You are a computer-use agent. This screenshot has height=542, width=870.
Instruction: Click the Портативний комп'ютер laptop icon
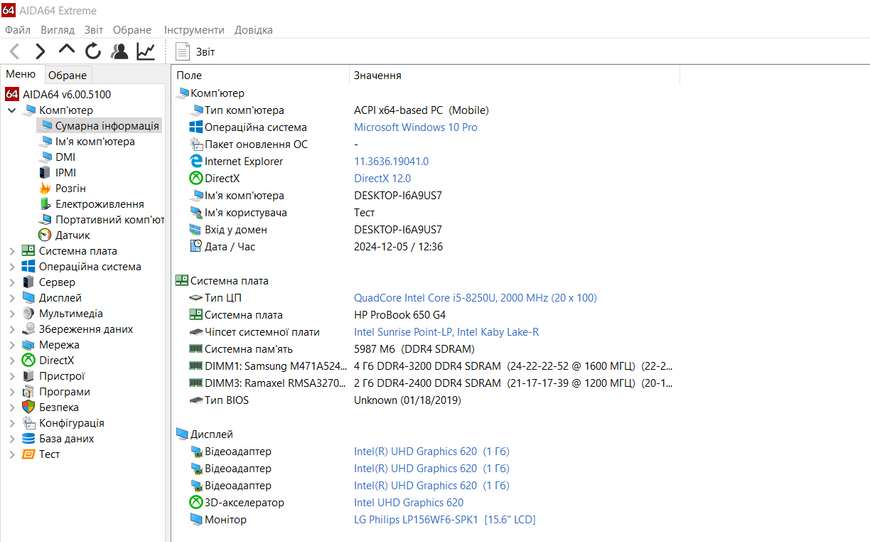click(45, 220)
